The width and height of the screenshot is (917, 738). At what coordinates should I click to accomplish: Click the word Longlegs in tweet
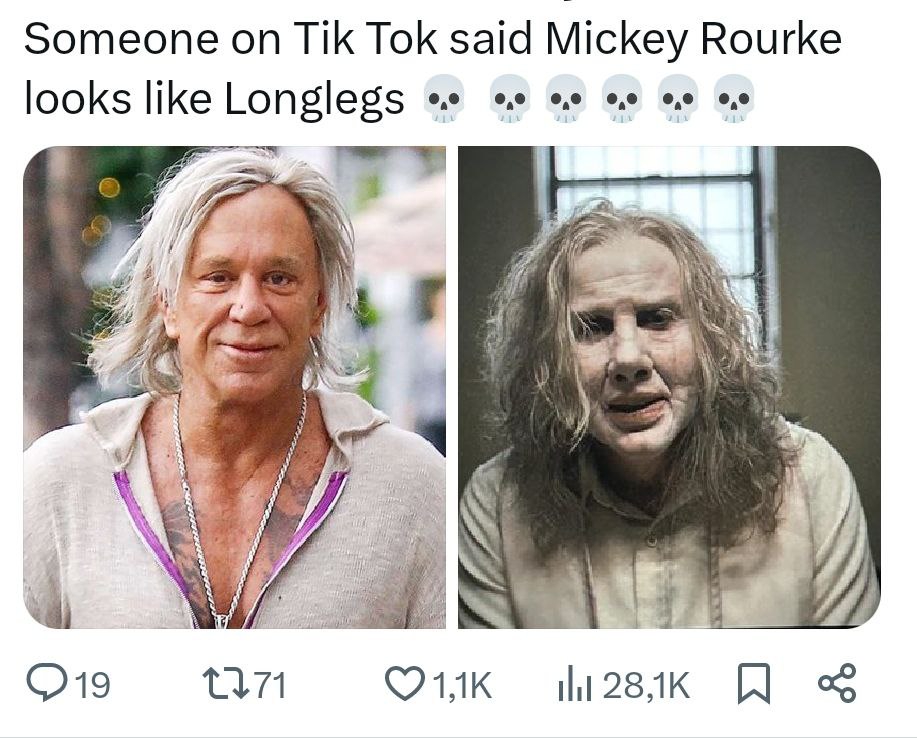coord(314,99)
